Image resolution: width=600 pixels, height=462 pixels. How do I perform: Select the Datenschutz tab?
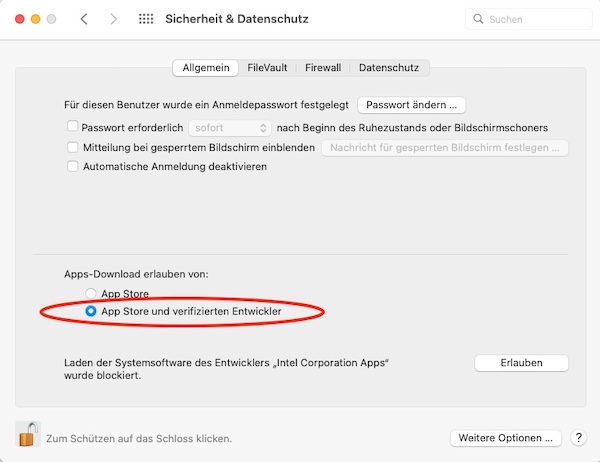389,68
